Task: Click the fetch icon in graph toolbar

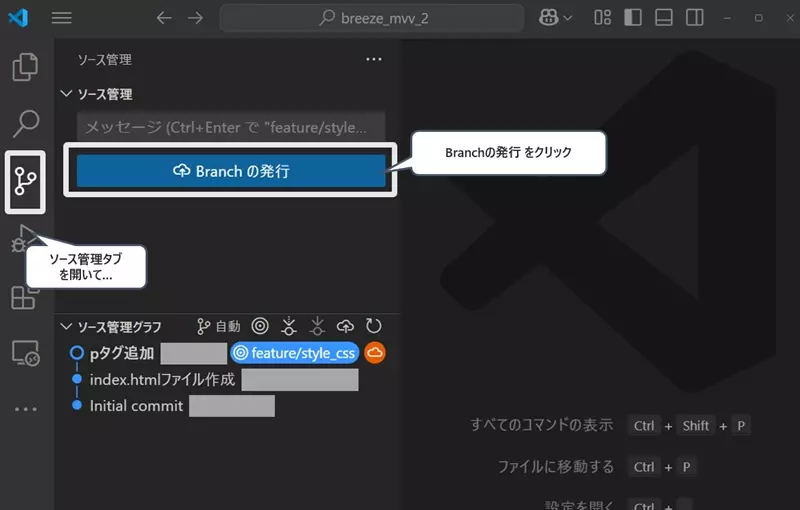Action: click(289, 326)
